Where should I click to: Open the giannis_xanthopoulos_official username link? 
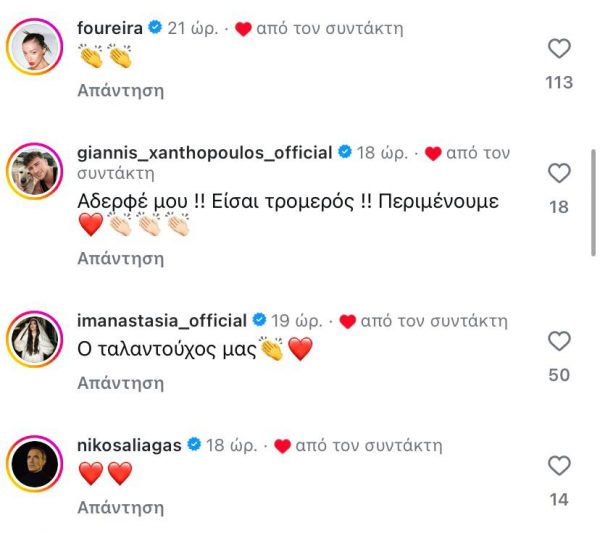coord(204,153)
